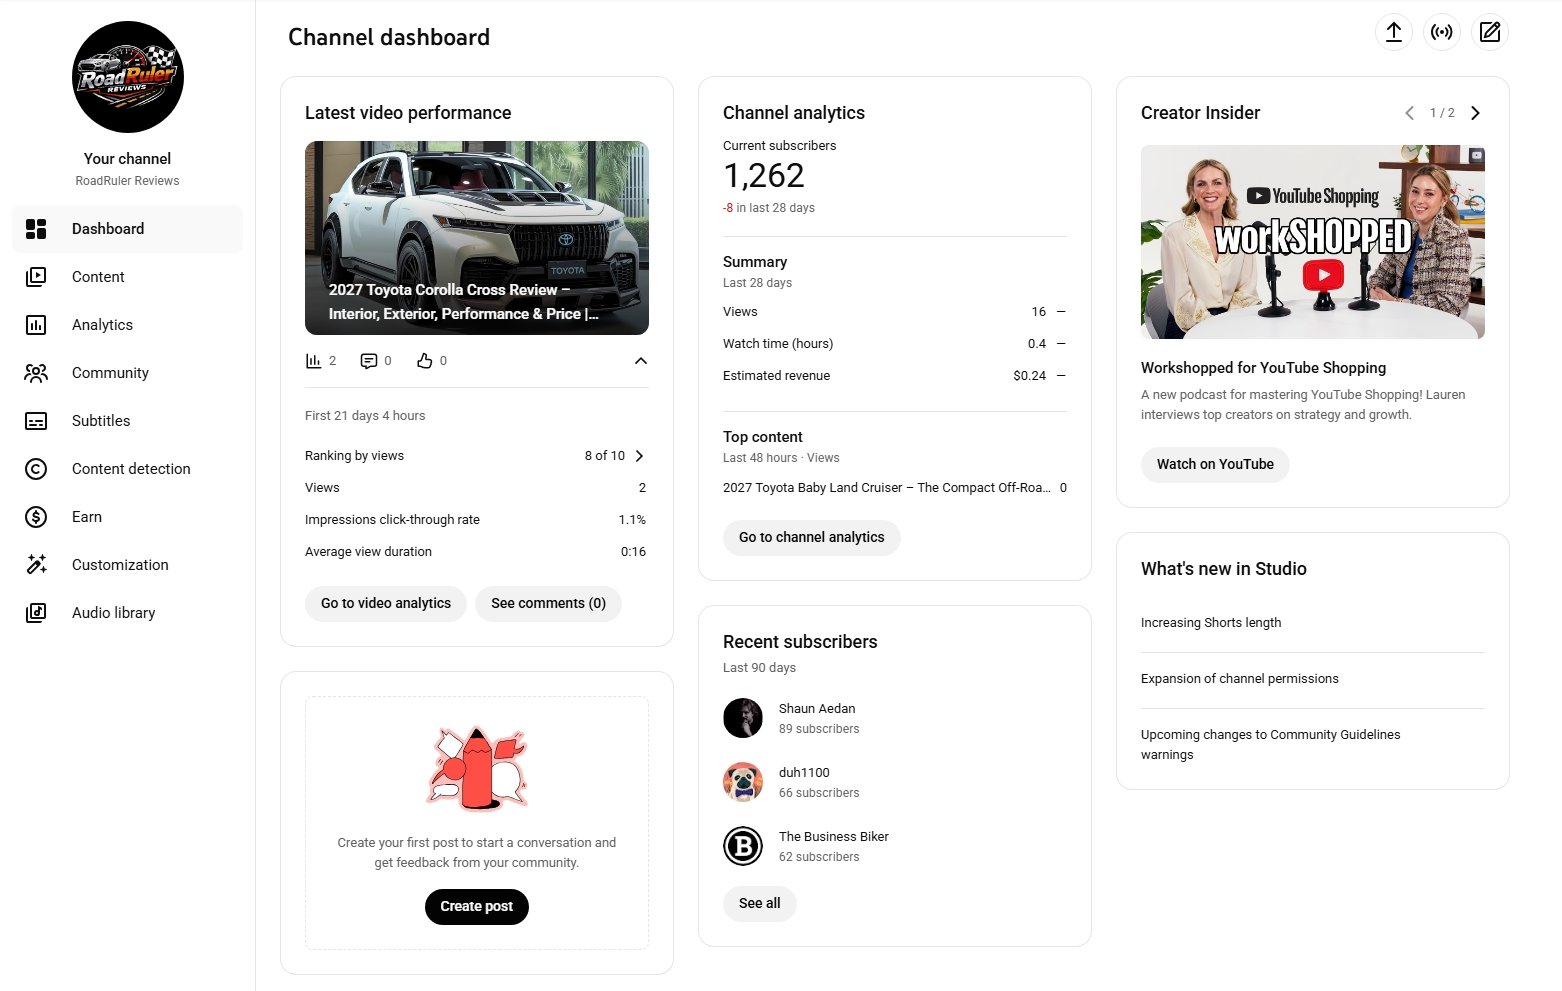Screen dimensions: 1562x991
Task: Click the Customization magic wand icon
Action: click(x=36, y=565)
